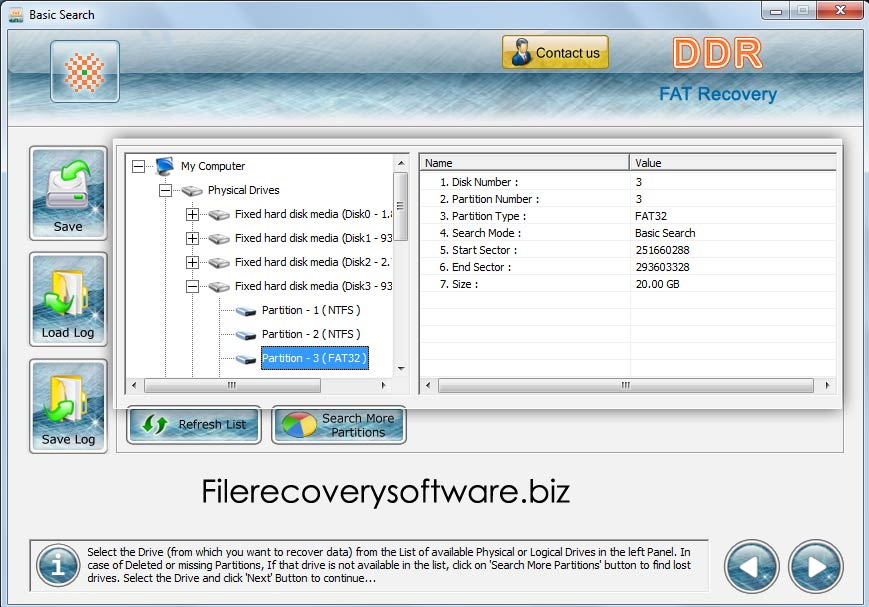Click the Disk1 drive icon
Screen dimensions: 869x607
[219, 239]
